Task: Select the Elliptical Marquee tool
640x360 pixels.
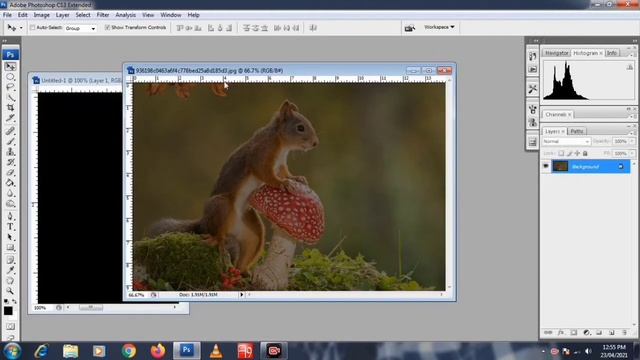Action: tap(10, 77)
